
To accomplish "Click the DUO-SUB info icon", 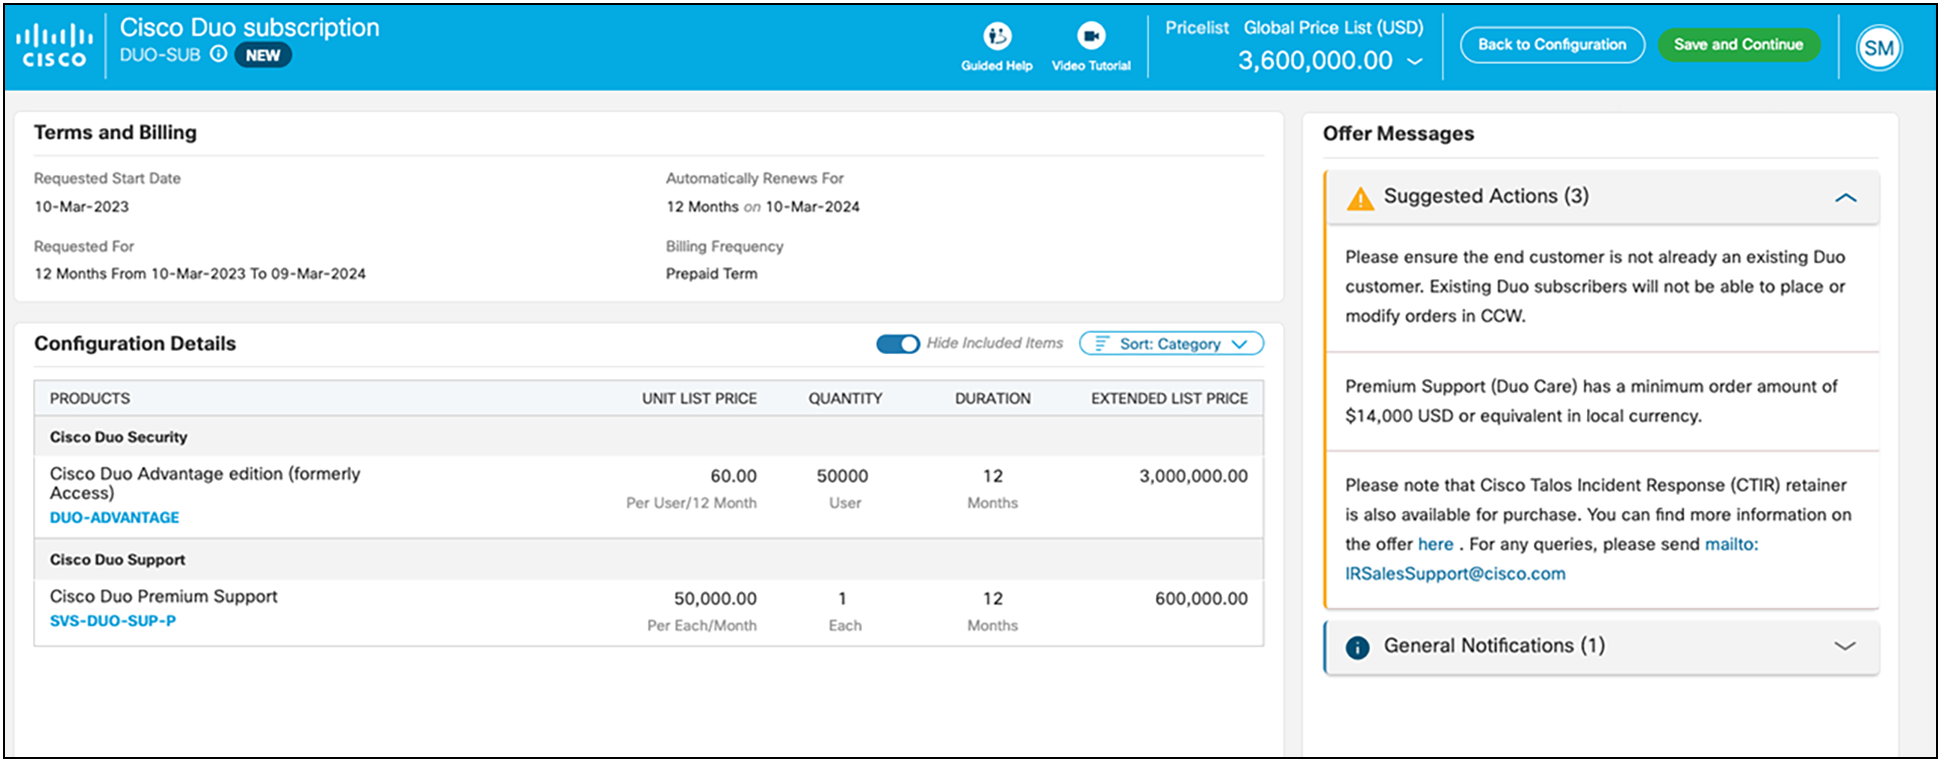I will 218,54.
